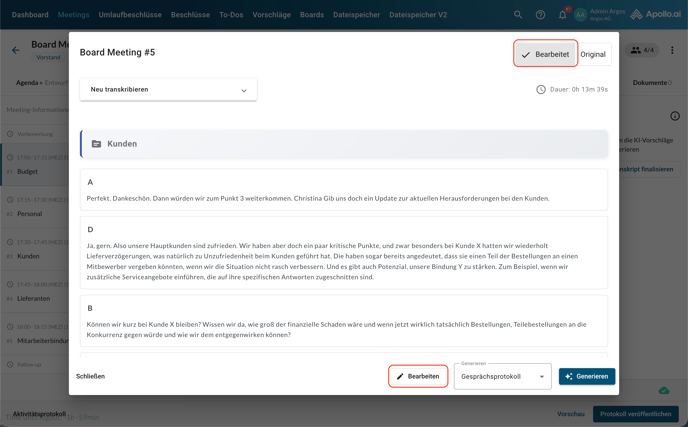Click the info circle icon on right panel

(x=674, y=116)
